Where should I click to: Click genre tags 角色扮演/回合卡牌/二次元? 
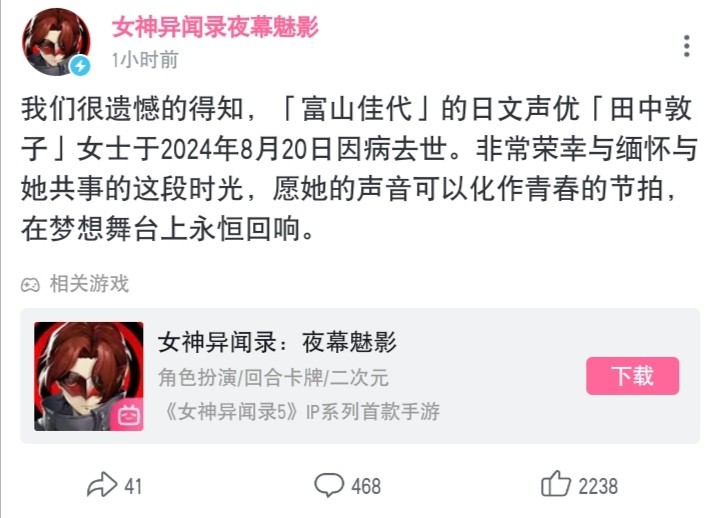[x=273, y=378]
